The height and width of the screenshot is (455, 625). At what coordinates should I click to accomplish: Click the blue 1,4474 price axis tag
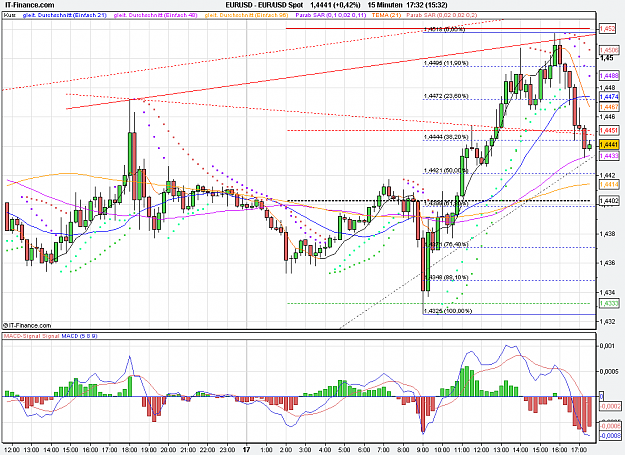(x=609, y=97)
